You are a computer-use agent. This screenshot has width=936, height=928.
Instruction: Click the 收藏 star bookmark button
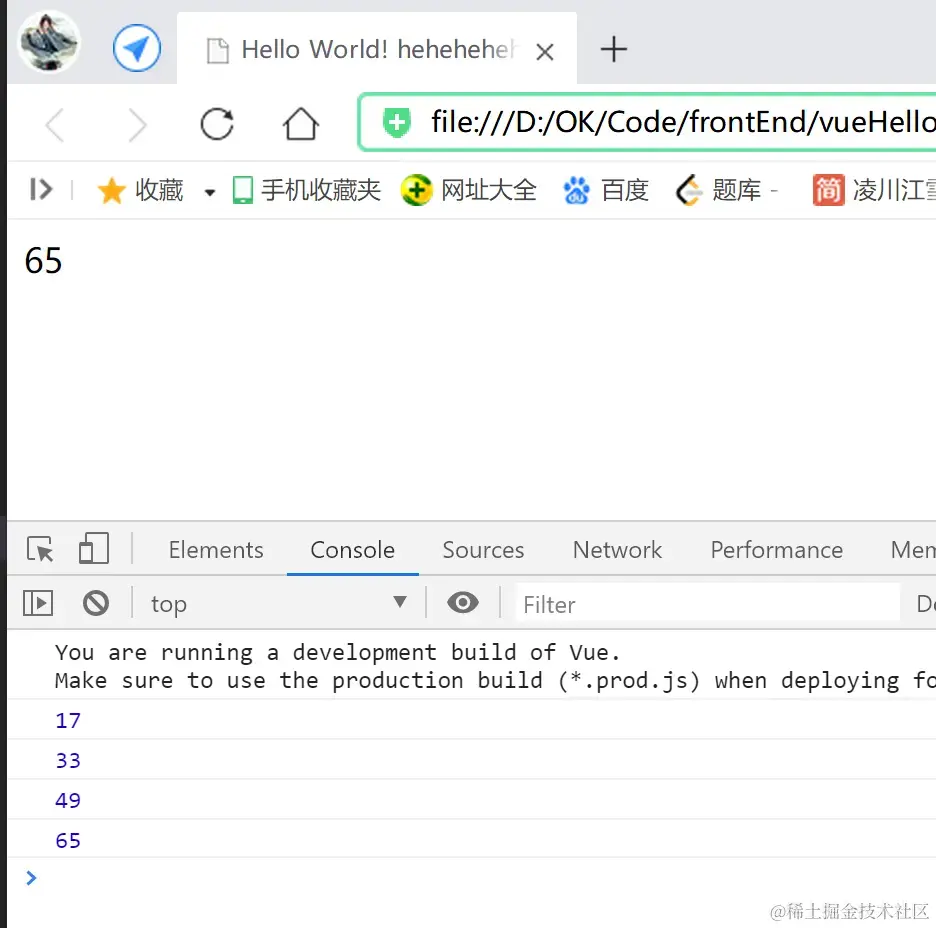pyautogui.click(x=141, y=190)
